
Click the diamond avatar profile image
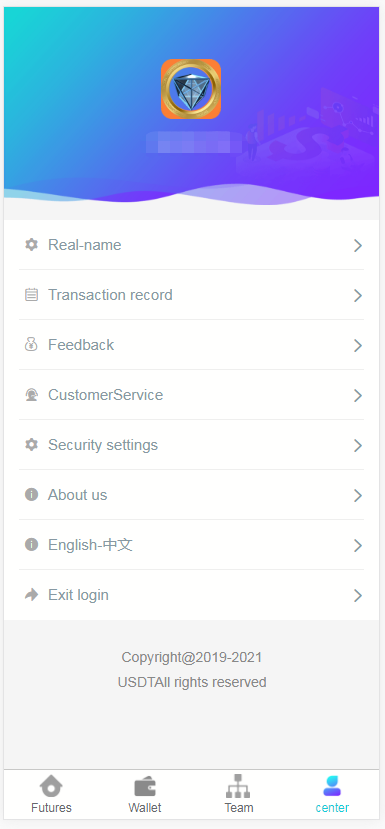(x=191, y=89)
